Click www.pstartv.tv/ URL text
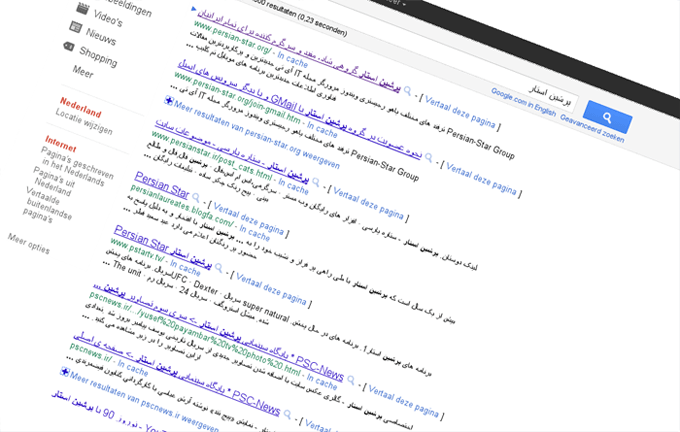Screen dimensions: 680x432 click(138, 250)
